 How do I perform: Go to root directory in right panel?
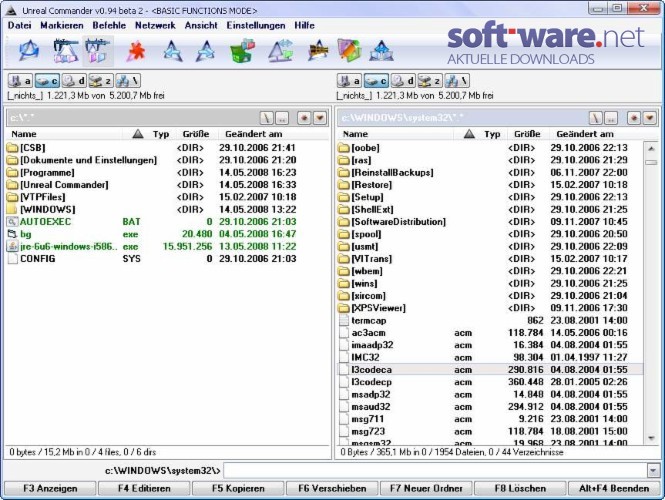tap(596, 118)
